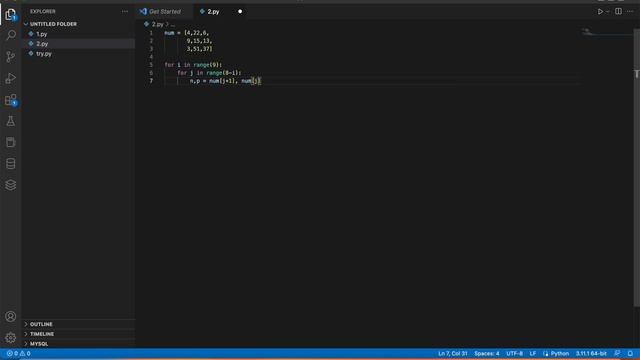Select interpreter 3.11.1 64-bit

[591, 353]
